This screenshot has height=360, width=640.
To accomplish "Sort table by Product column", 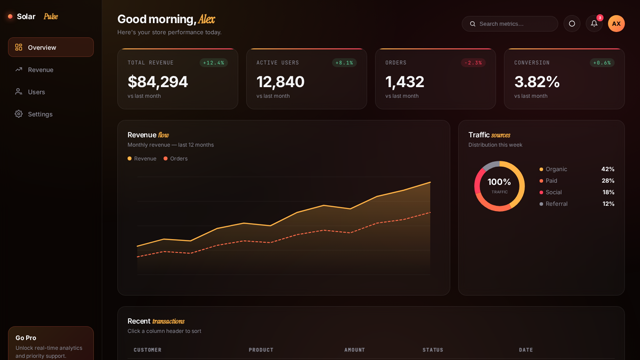I will [261, 350].
